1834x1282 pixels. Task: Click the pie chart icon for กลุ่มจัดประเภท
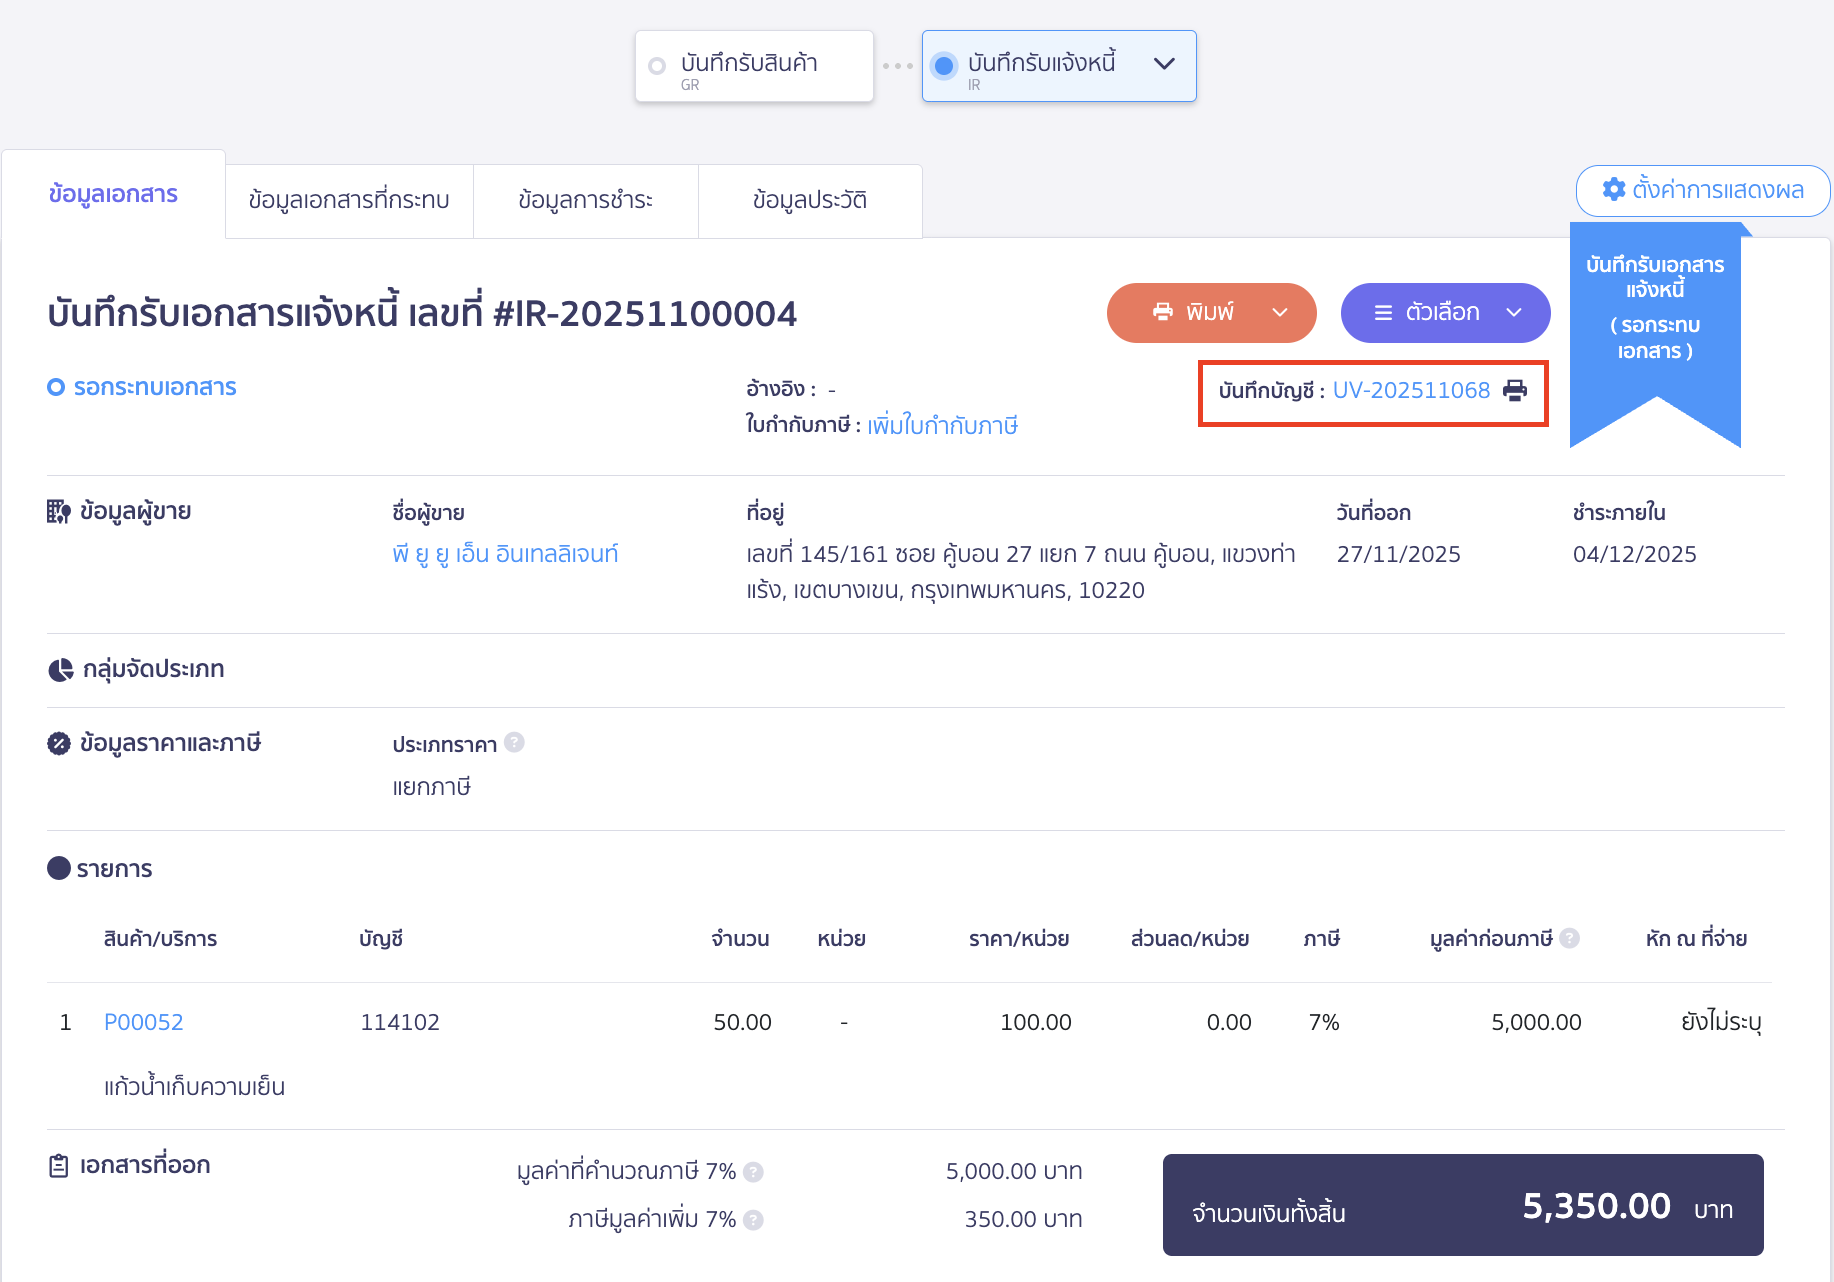pos(60,669)
